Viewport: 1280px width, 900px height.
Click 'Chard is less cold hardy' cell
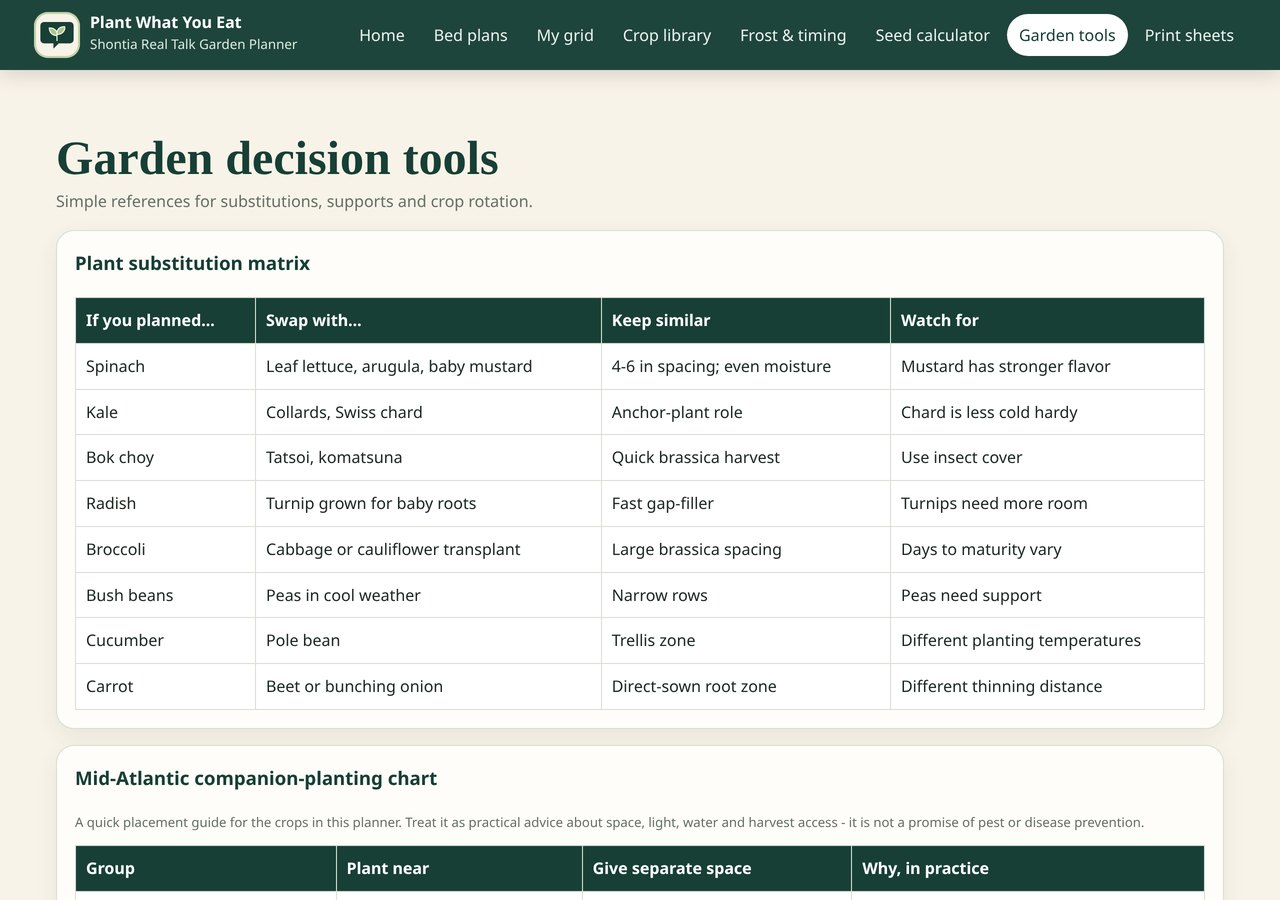click(1047, 412)
